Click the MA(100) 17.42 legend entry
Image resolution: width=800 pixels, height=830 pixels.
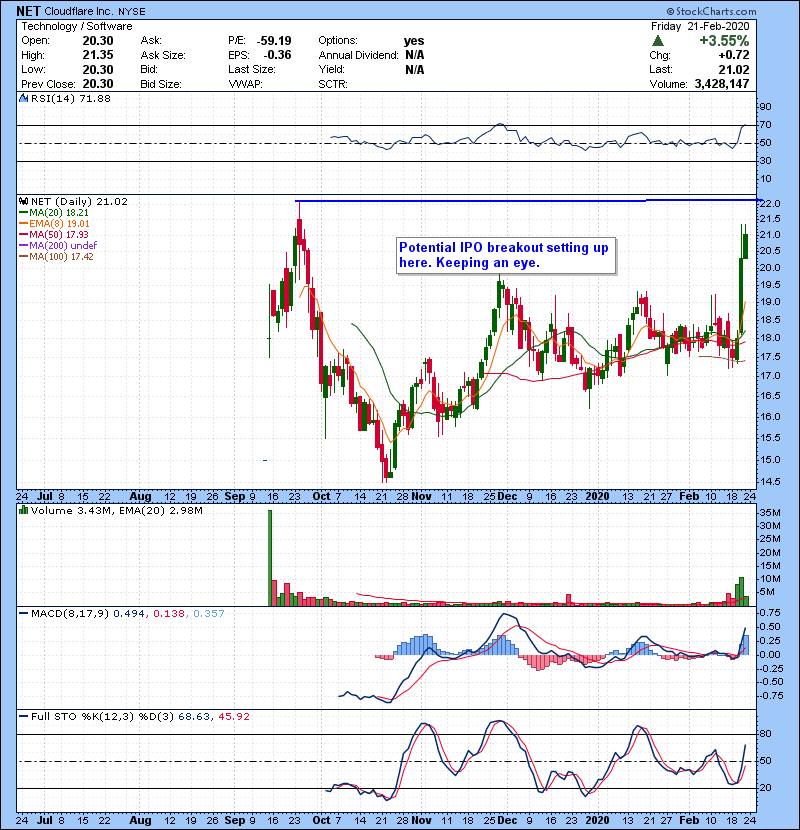[x=57, y=256]
